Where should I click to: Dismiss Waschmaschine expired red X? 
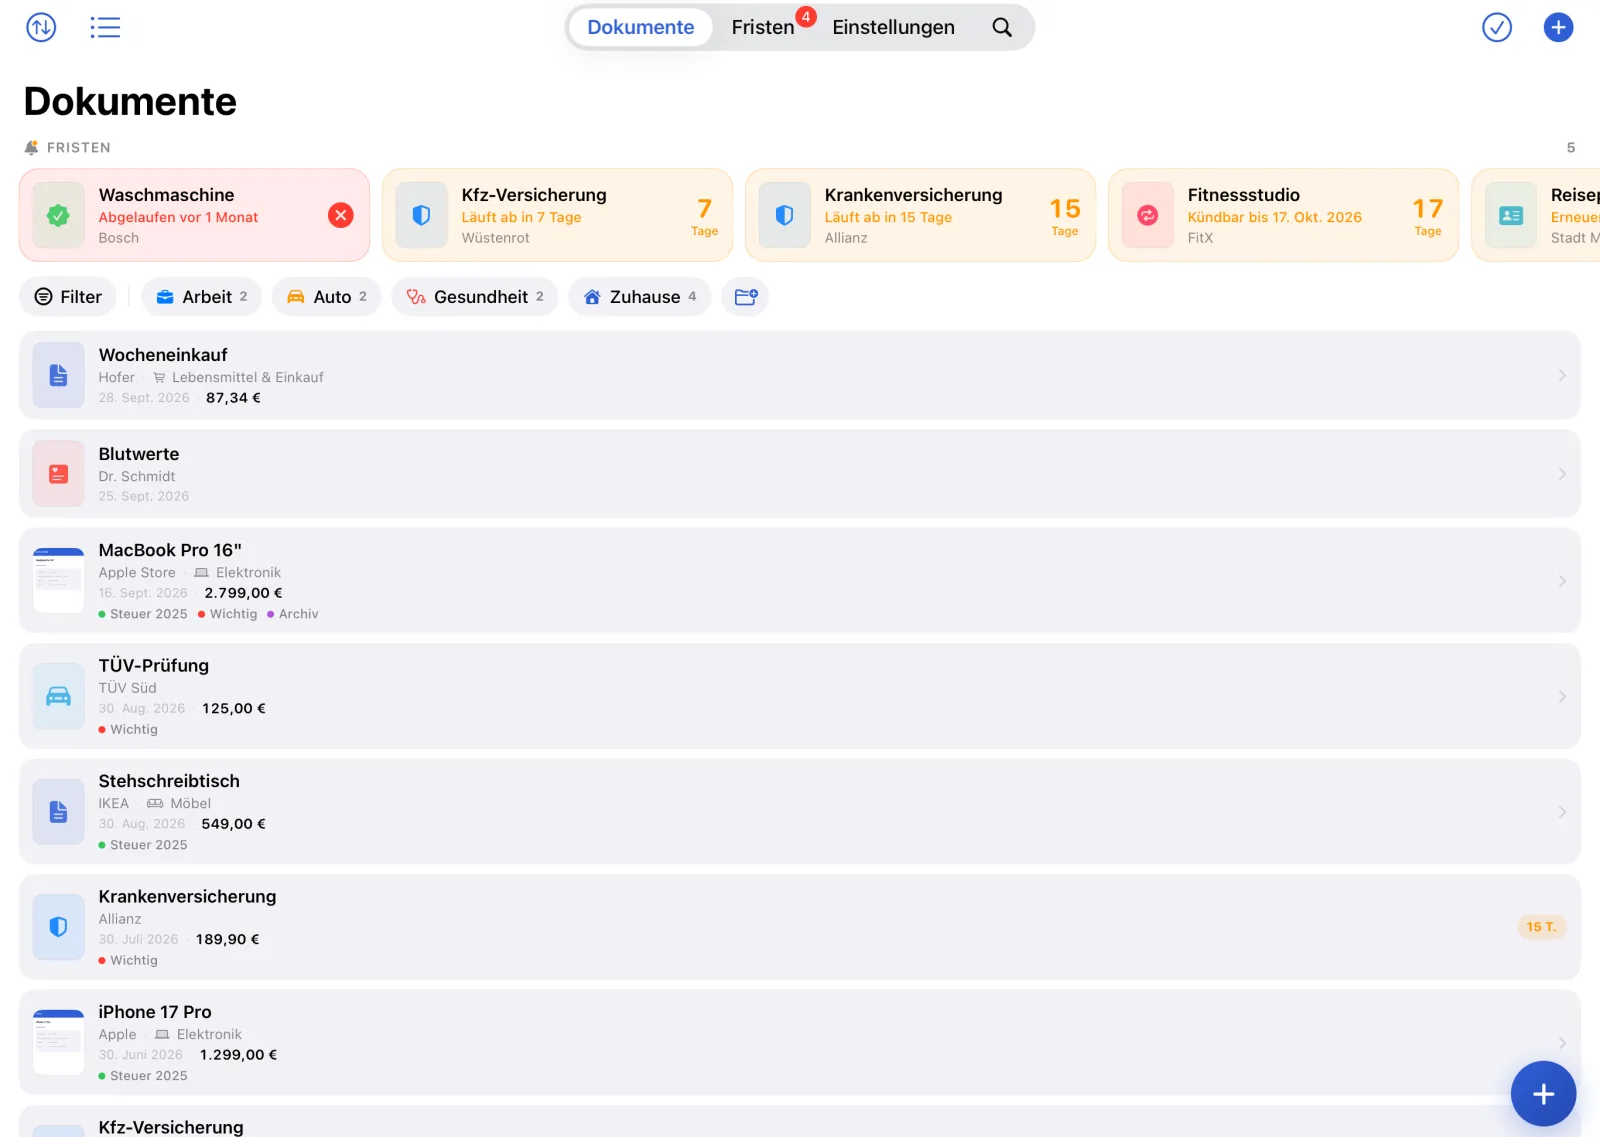(x=341, y=215)
